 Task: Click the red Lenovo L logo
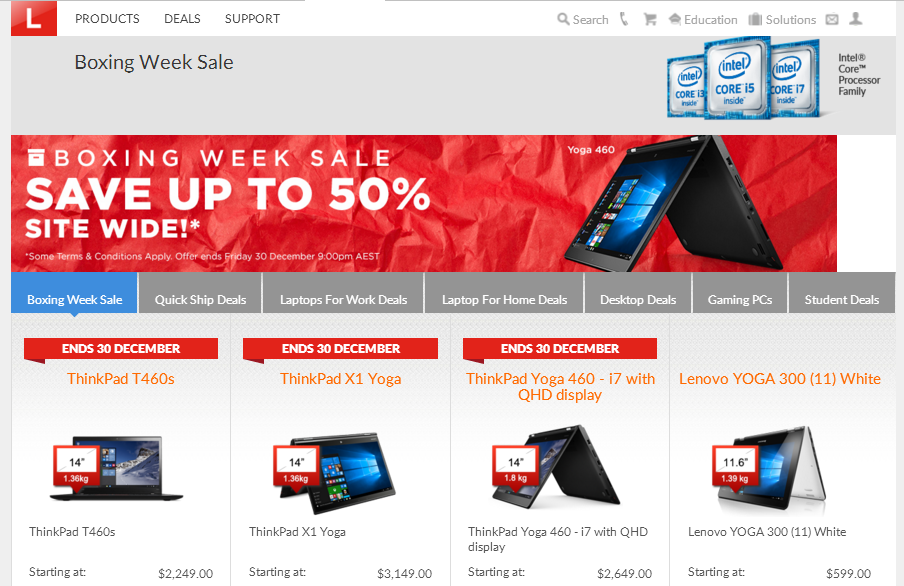point(34,18)
